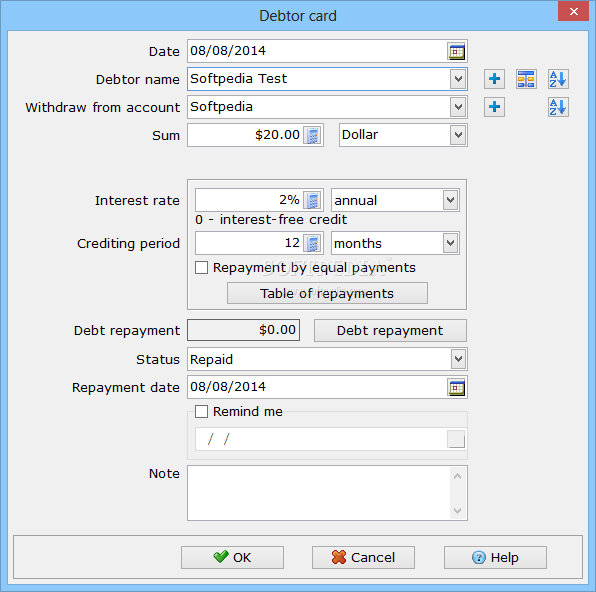Open Help button
The width and height of the screenshot is (596, 592).
(495, 557)
